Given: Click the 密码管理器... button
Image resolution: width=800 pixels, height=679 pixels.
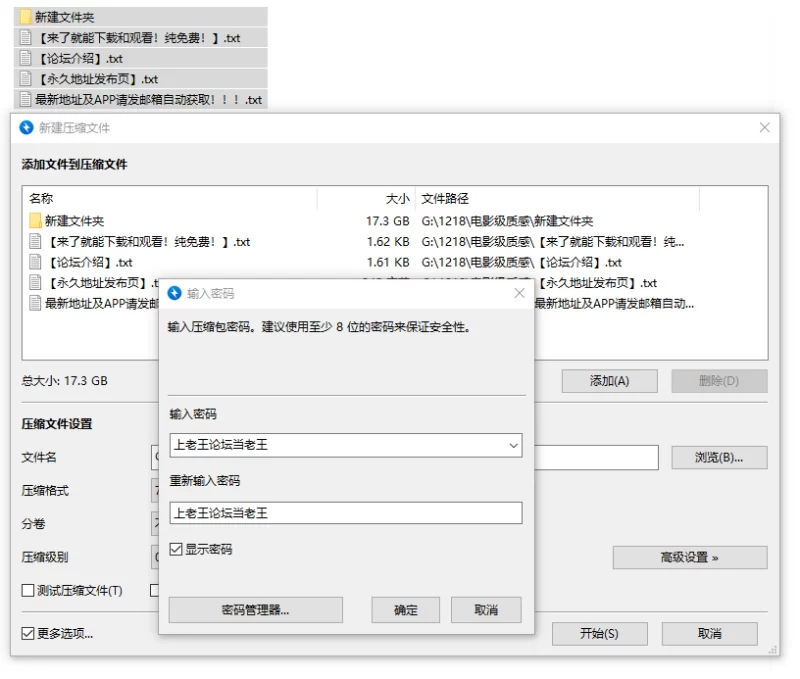Looking at the screenshot, I should [256, 610].
